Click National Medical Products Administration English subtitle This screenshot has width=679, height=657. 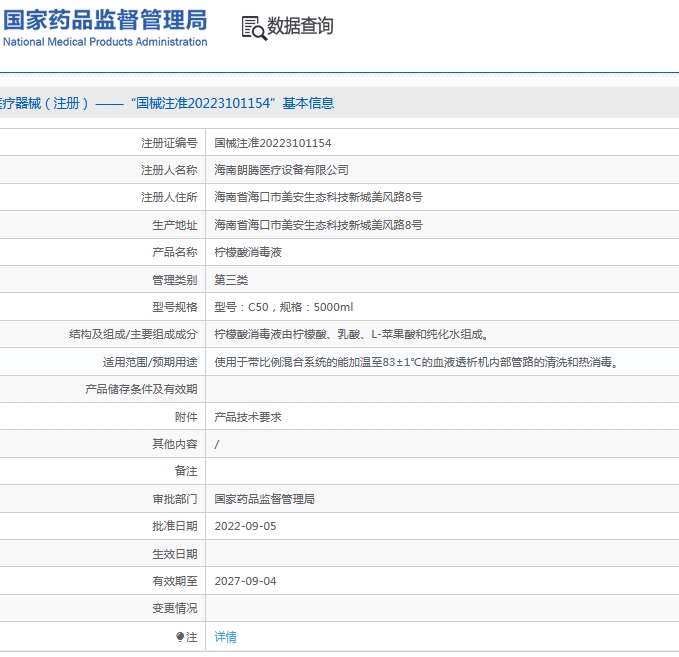point(105,42)
